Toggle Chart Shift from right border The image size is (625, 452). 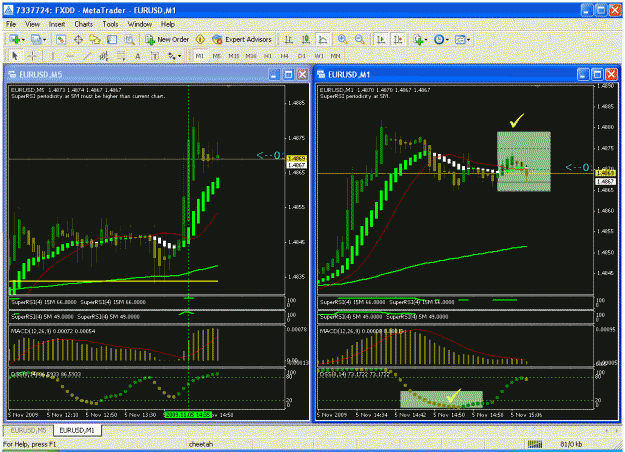(398, 39)
